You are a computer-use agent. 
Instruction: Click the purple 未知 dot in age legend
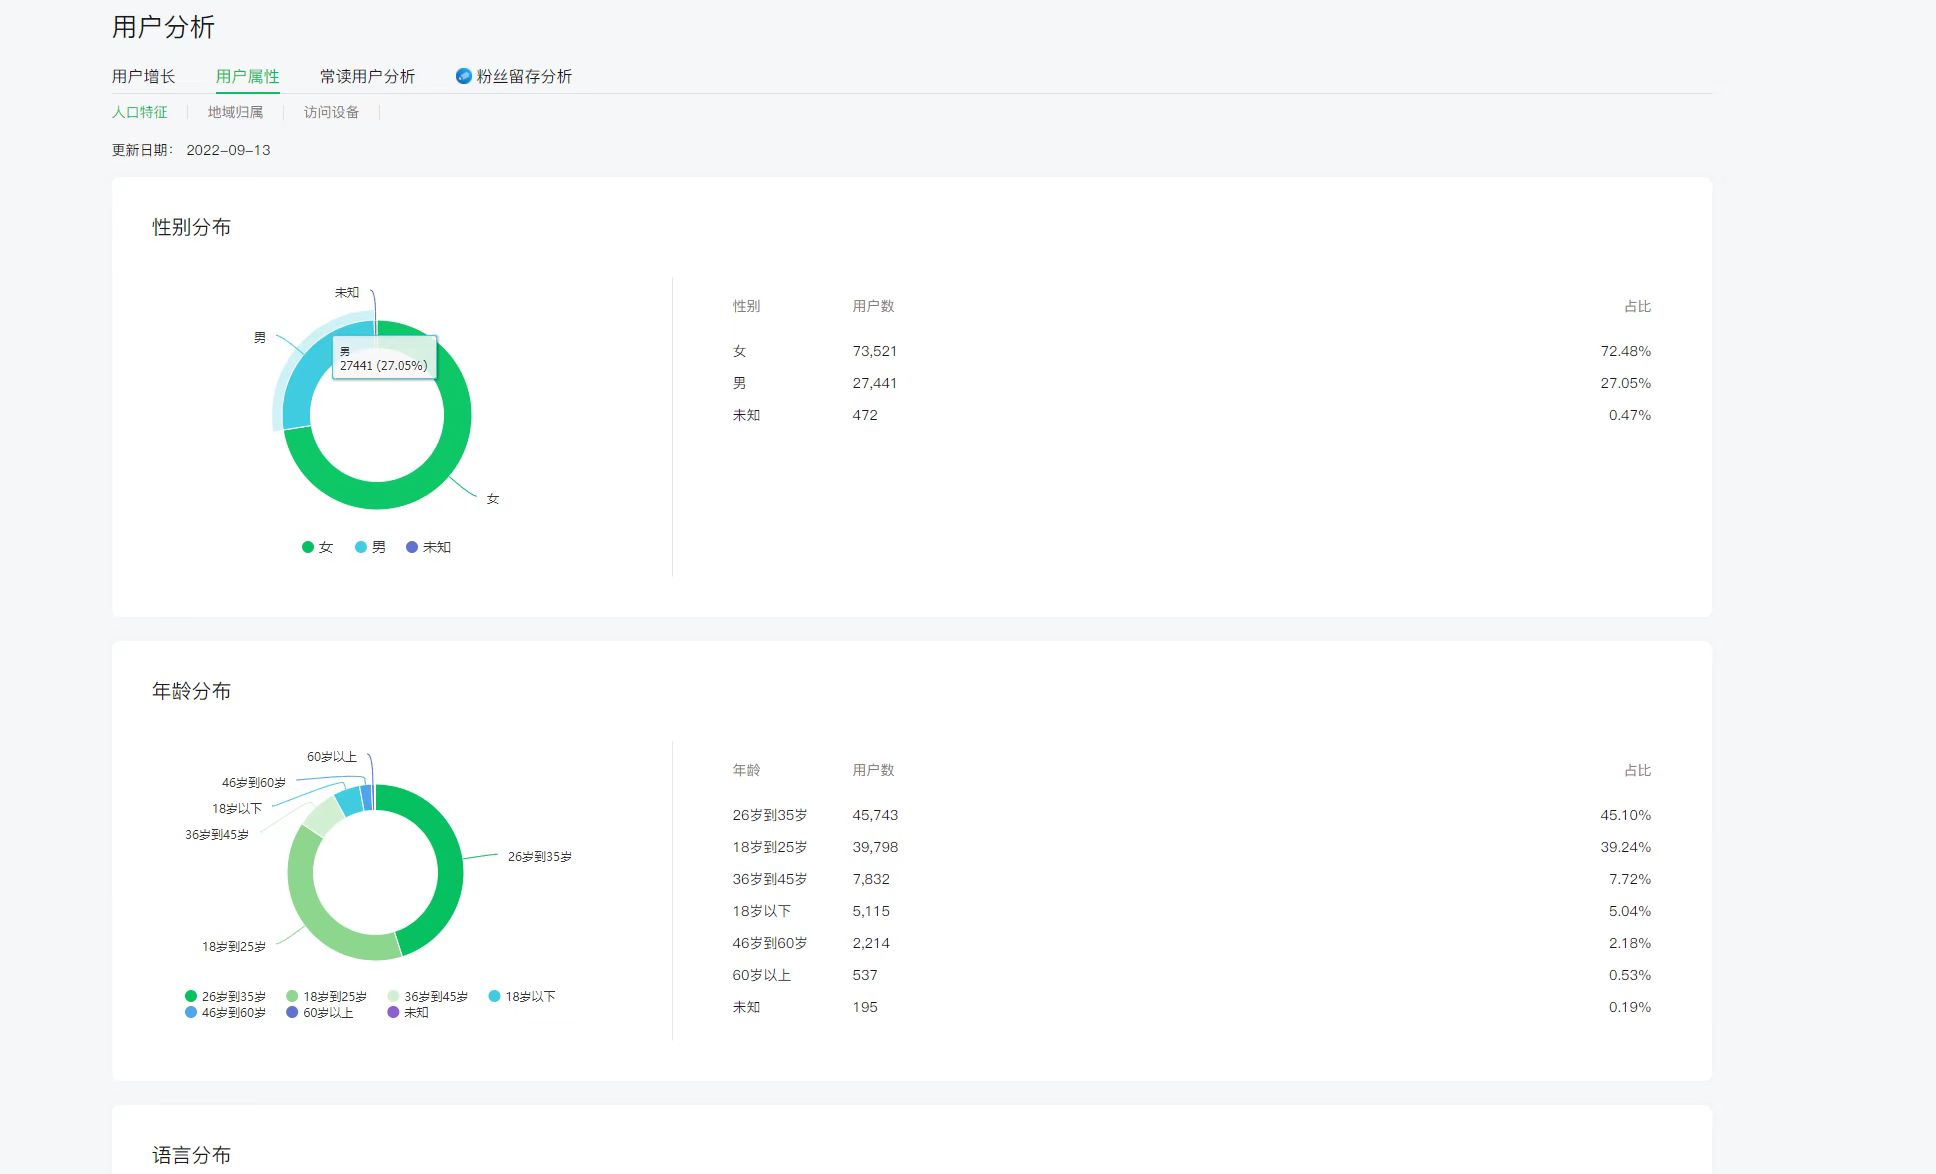(x=393, y=1012)
